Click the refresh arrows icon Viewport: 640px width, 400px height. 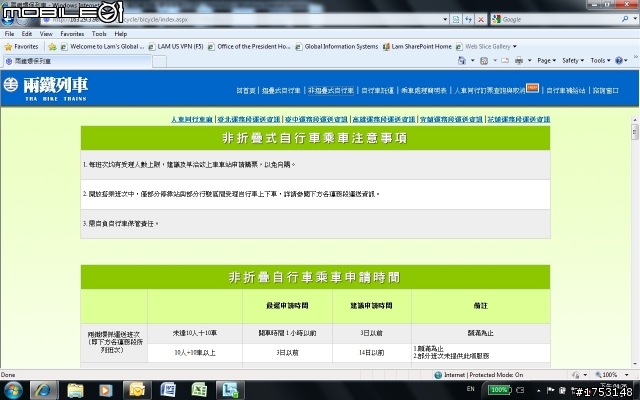[x=469, y=19]
